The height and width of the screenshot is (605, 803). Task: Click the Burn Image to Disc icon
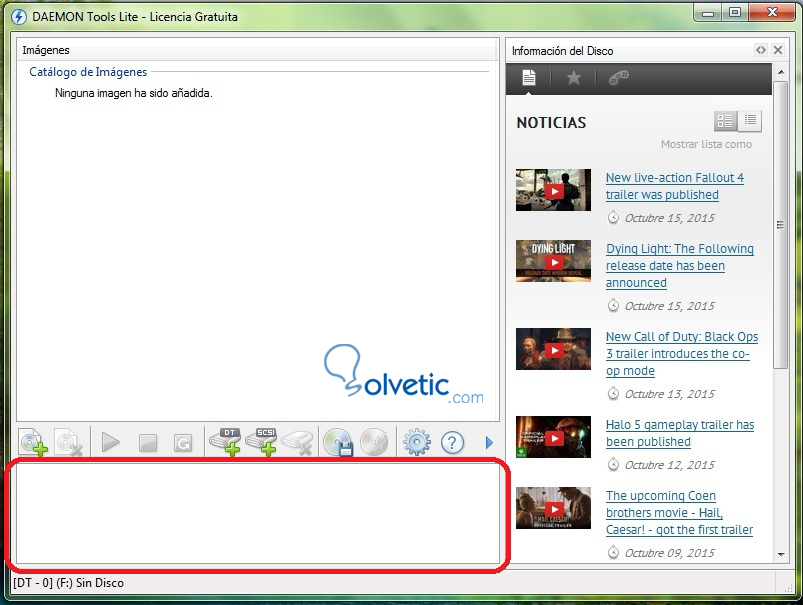(374, 442)
